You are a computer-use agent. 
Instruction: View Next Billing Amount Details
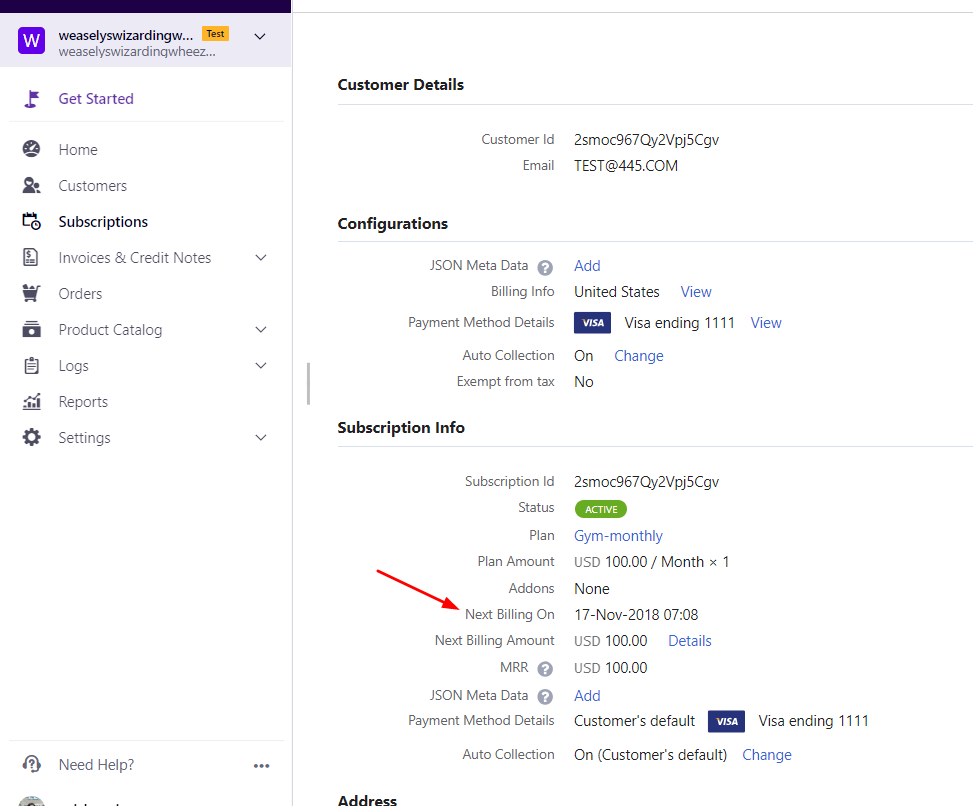690,641
